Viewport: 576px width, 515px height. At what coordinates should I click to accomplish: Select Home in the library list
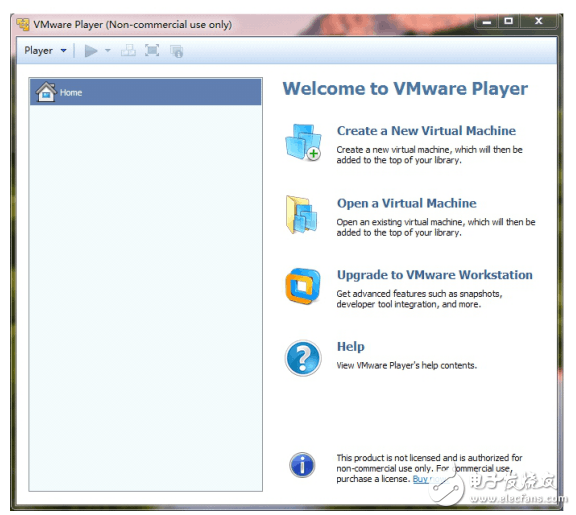(146, 92)
